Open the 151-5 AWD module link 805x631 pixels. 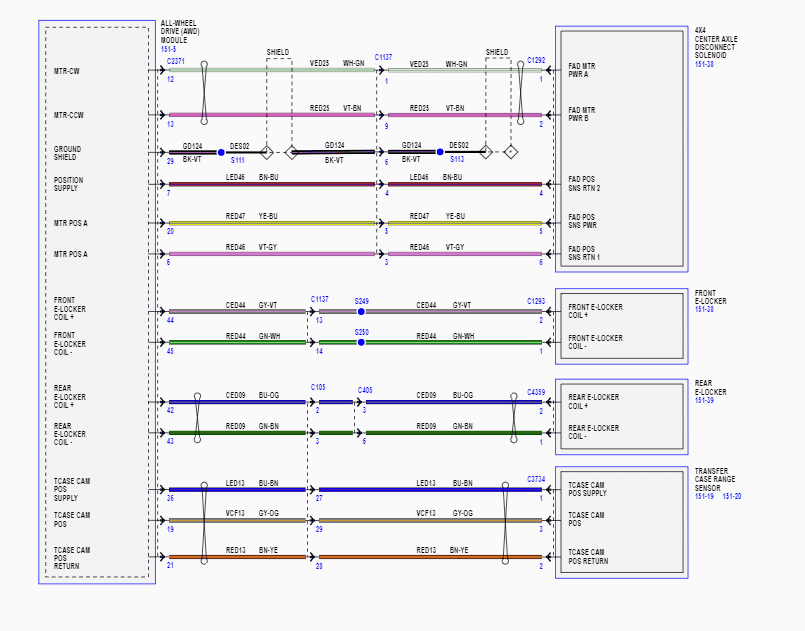pos(168,49)
